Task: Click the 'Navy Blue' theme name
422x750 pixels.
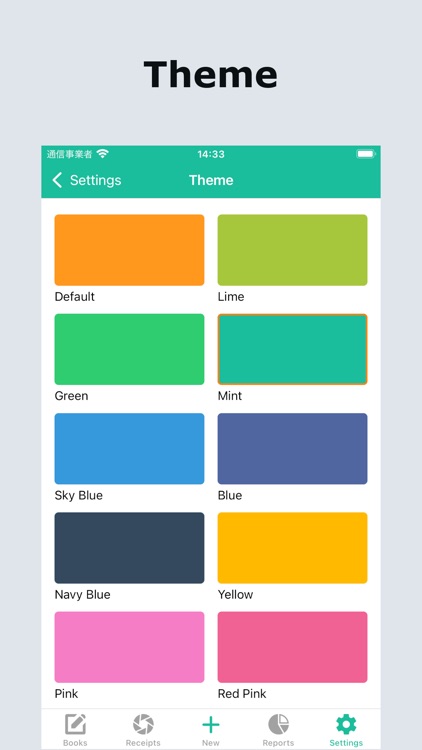Action: point(82,595)
